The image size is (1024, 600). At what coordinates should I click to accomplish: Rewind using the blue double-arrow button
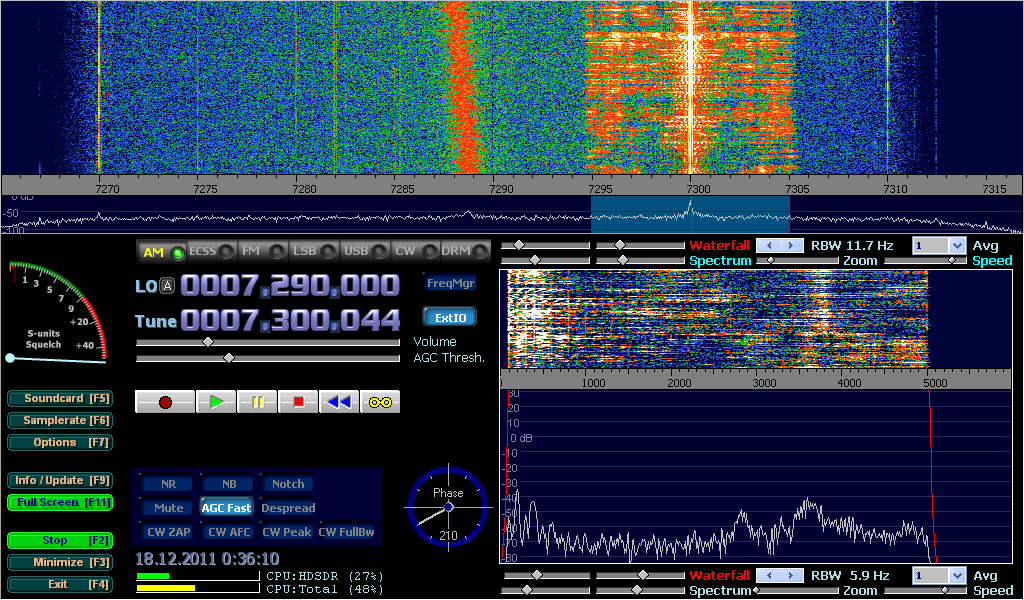pos(339,402)
